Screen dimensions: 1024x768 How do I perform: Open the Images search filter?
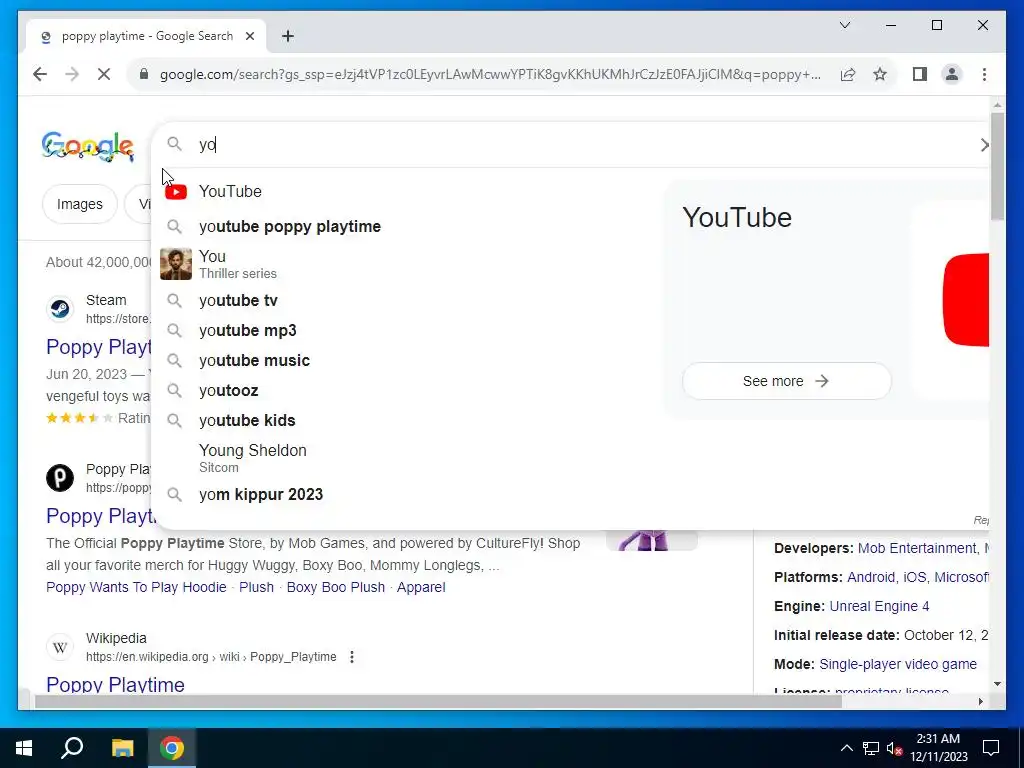click(x=80, y=204)
